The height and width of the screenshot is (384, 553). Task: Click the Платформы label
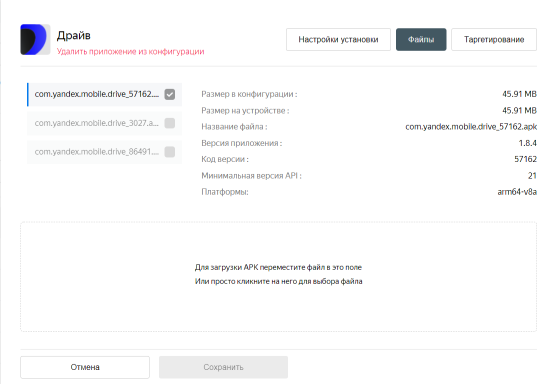(x=225, y=192)
